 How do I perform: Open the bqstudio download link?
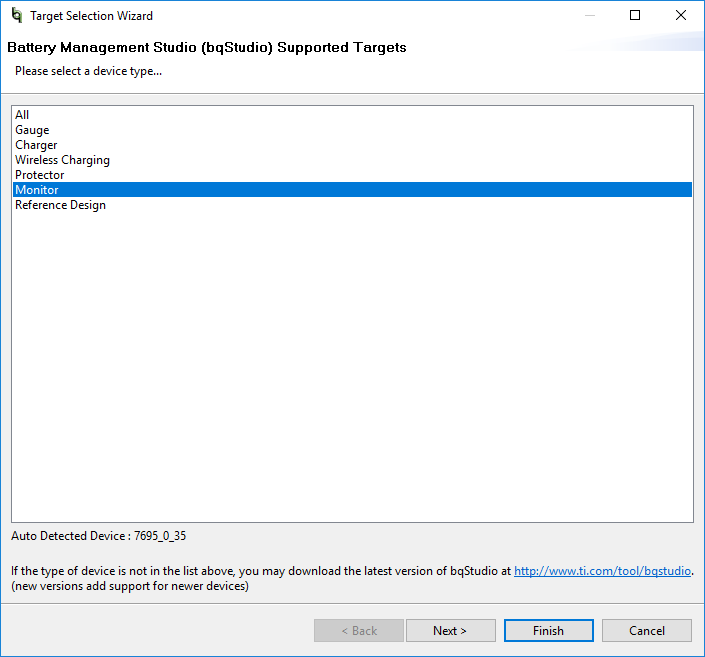pos(602,571)
